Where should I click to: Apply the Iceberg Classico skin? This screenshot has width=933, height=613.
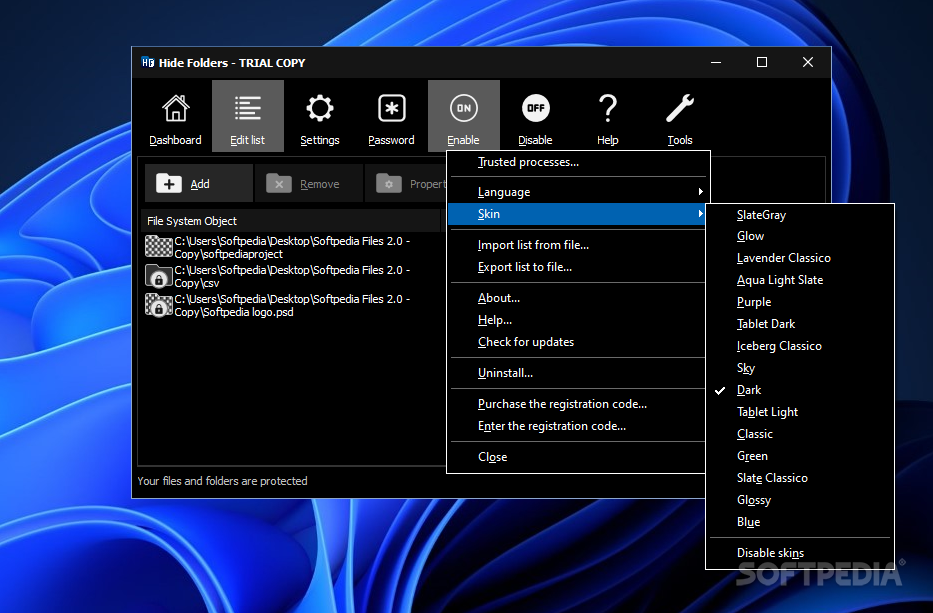800,346
